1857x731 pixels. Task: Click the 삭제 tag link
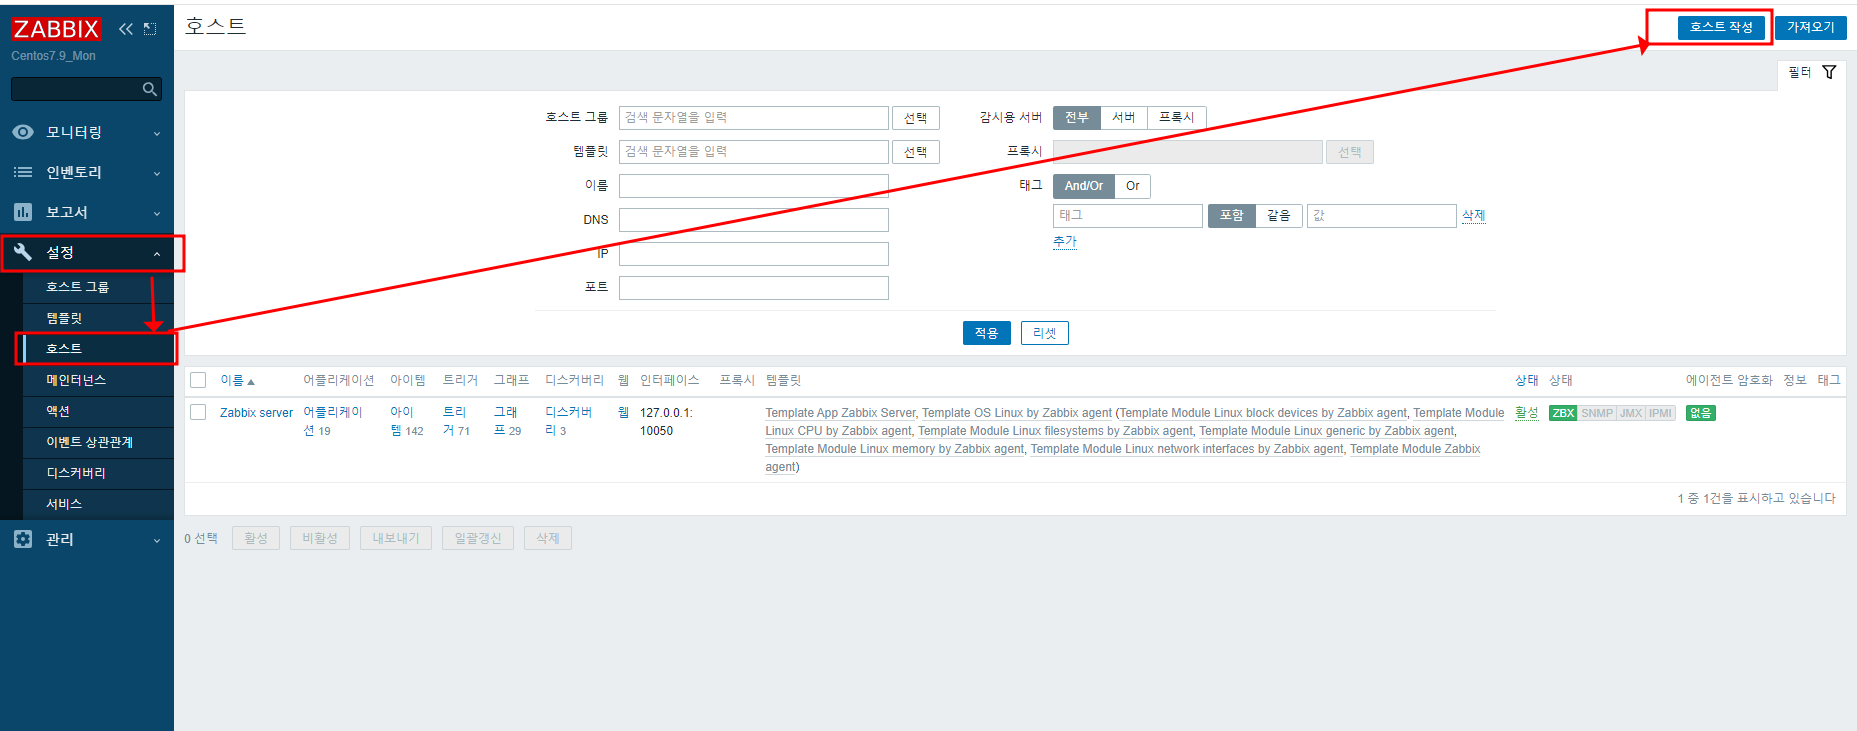(x=1474, y=215)
